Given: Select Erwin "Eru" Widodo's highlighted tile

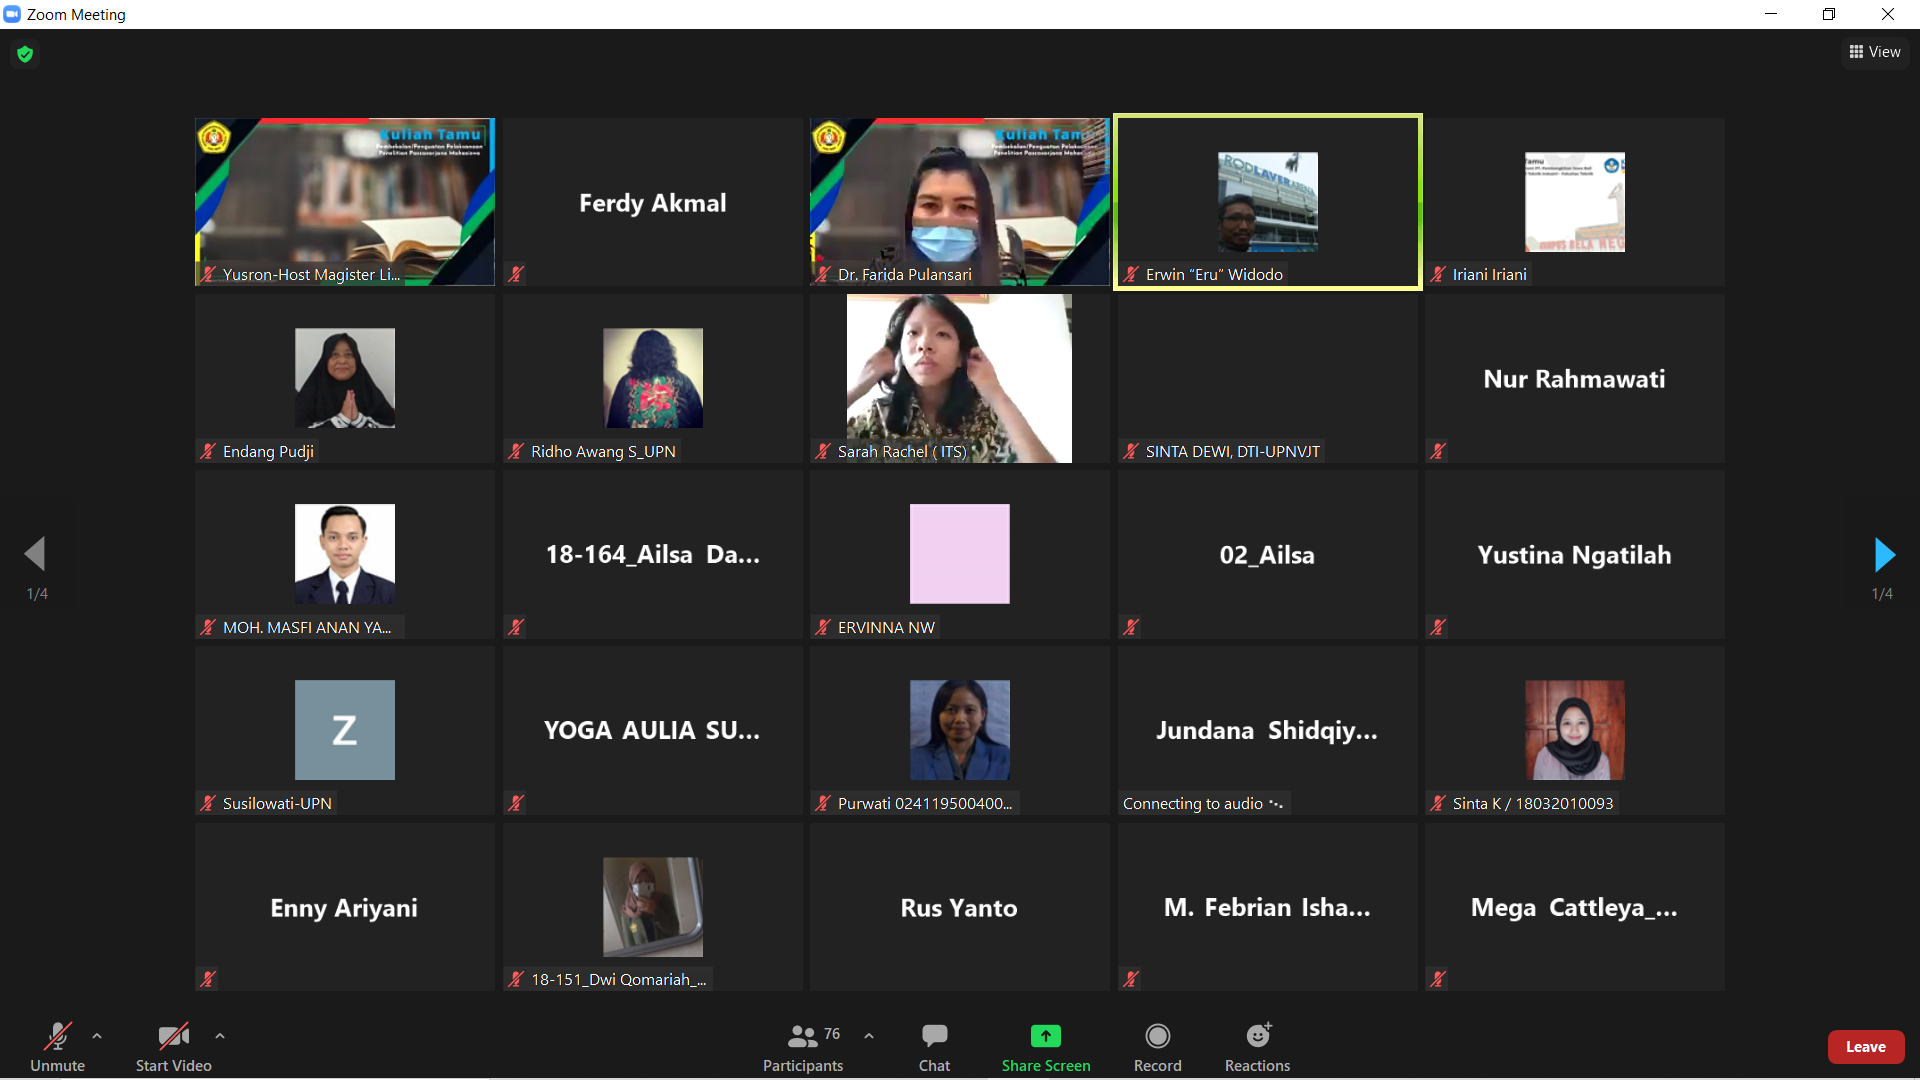Looking at the screenshot, I should [x=1267, y=202].
